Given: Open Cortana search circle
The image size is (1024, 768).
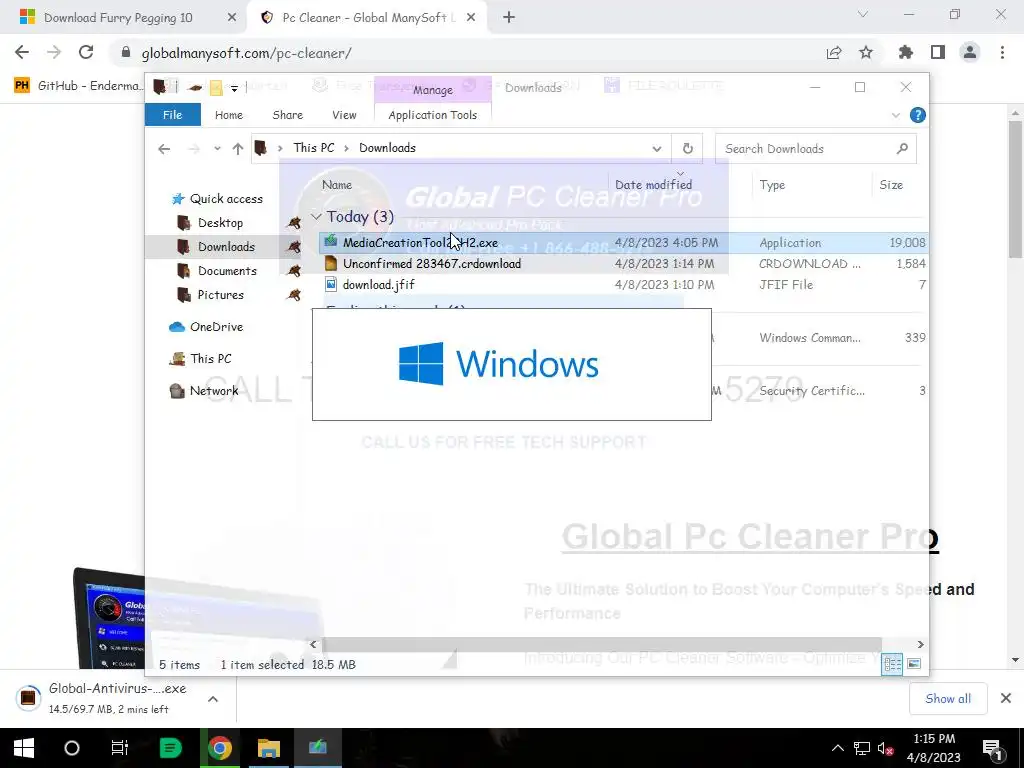Looking at the screenshot, I should pyautogui.click(x=72, y=748).
